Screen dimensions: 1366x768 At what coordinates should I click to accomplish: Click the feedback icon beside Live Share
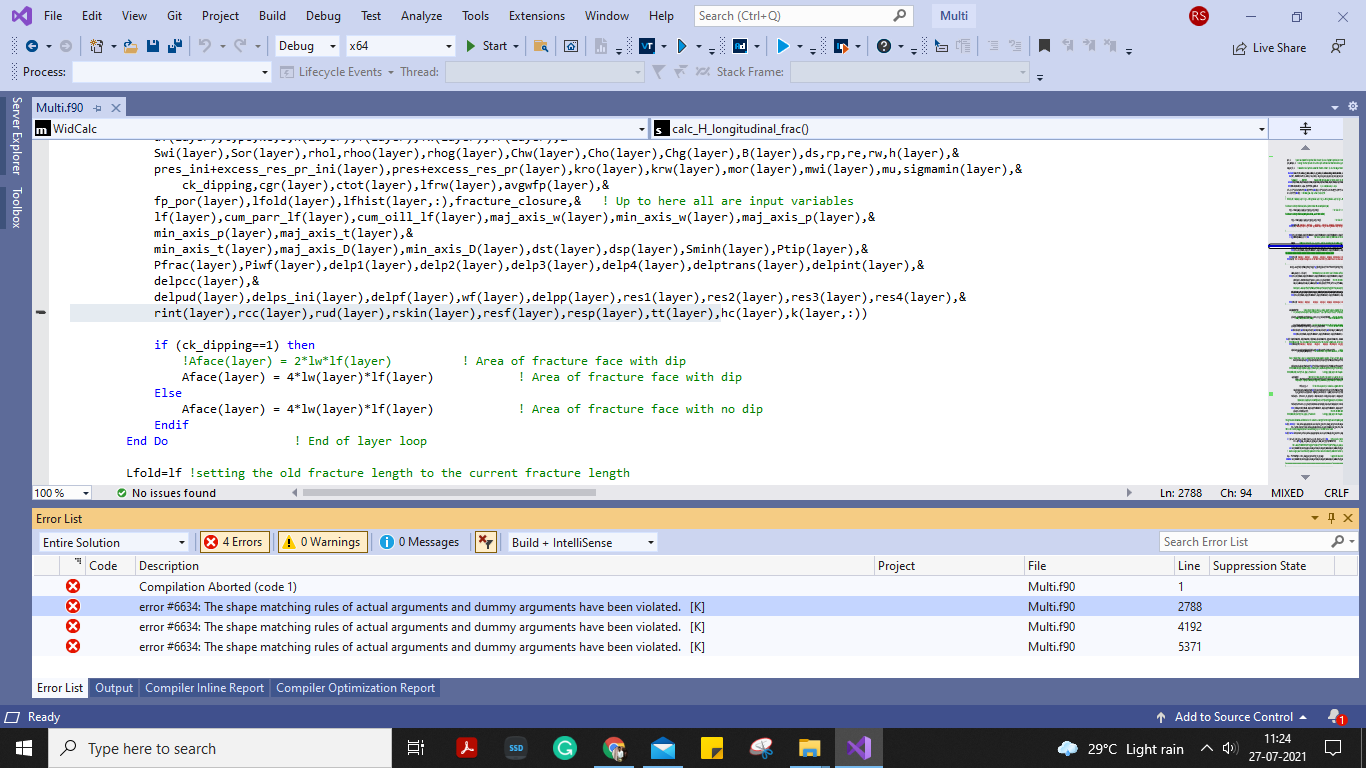tap(1338, 47)
